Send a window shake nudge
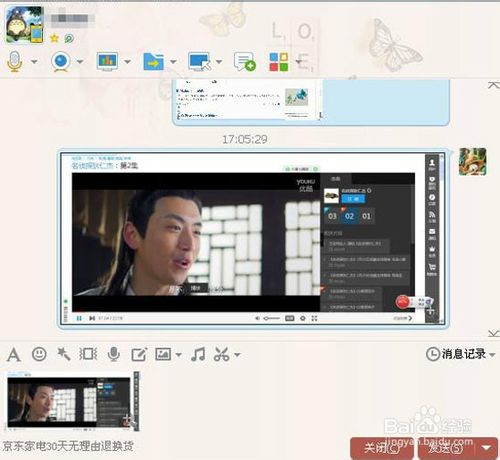The height and width of the screenshot is (460, 500). pyautogui.click(x=88, y=354)
